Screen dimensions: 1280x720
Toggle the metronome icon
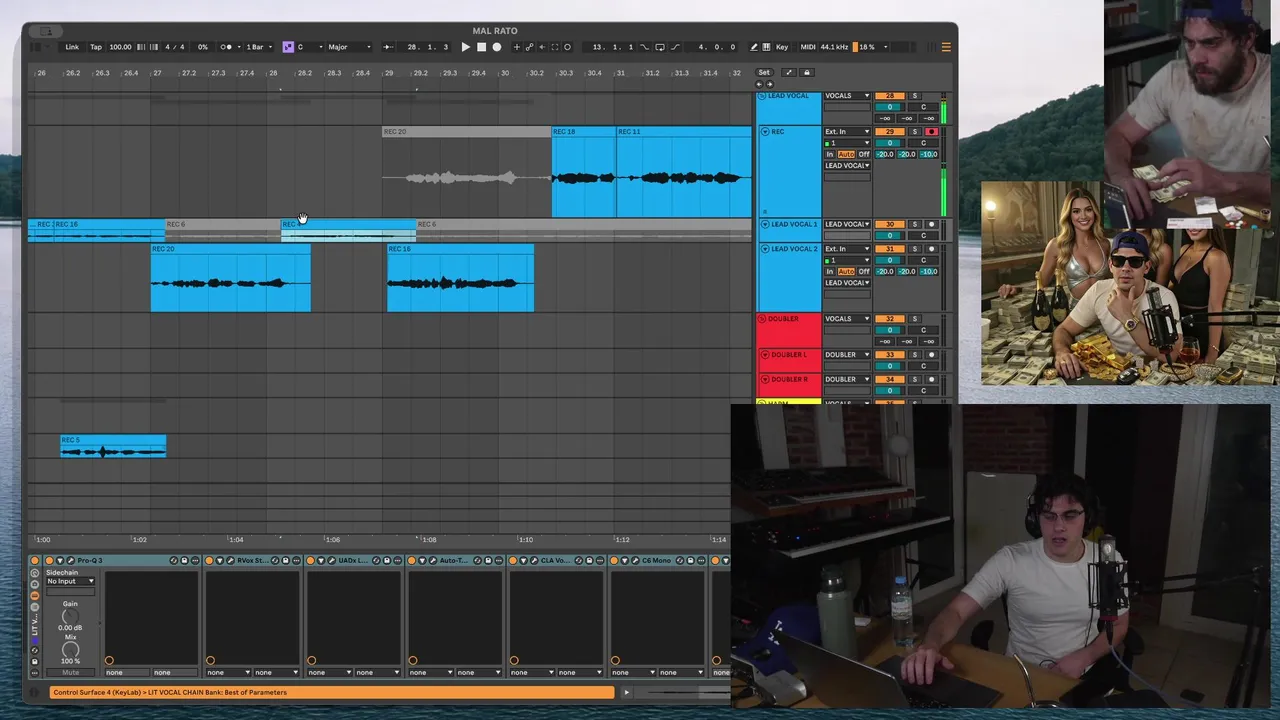click(x=226, y=47)
